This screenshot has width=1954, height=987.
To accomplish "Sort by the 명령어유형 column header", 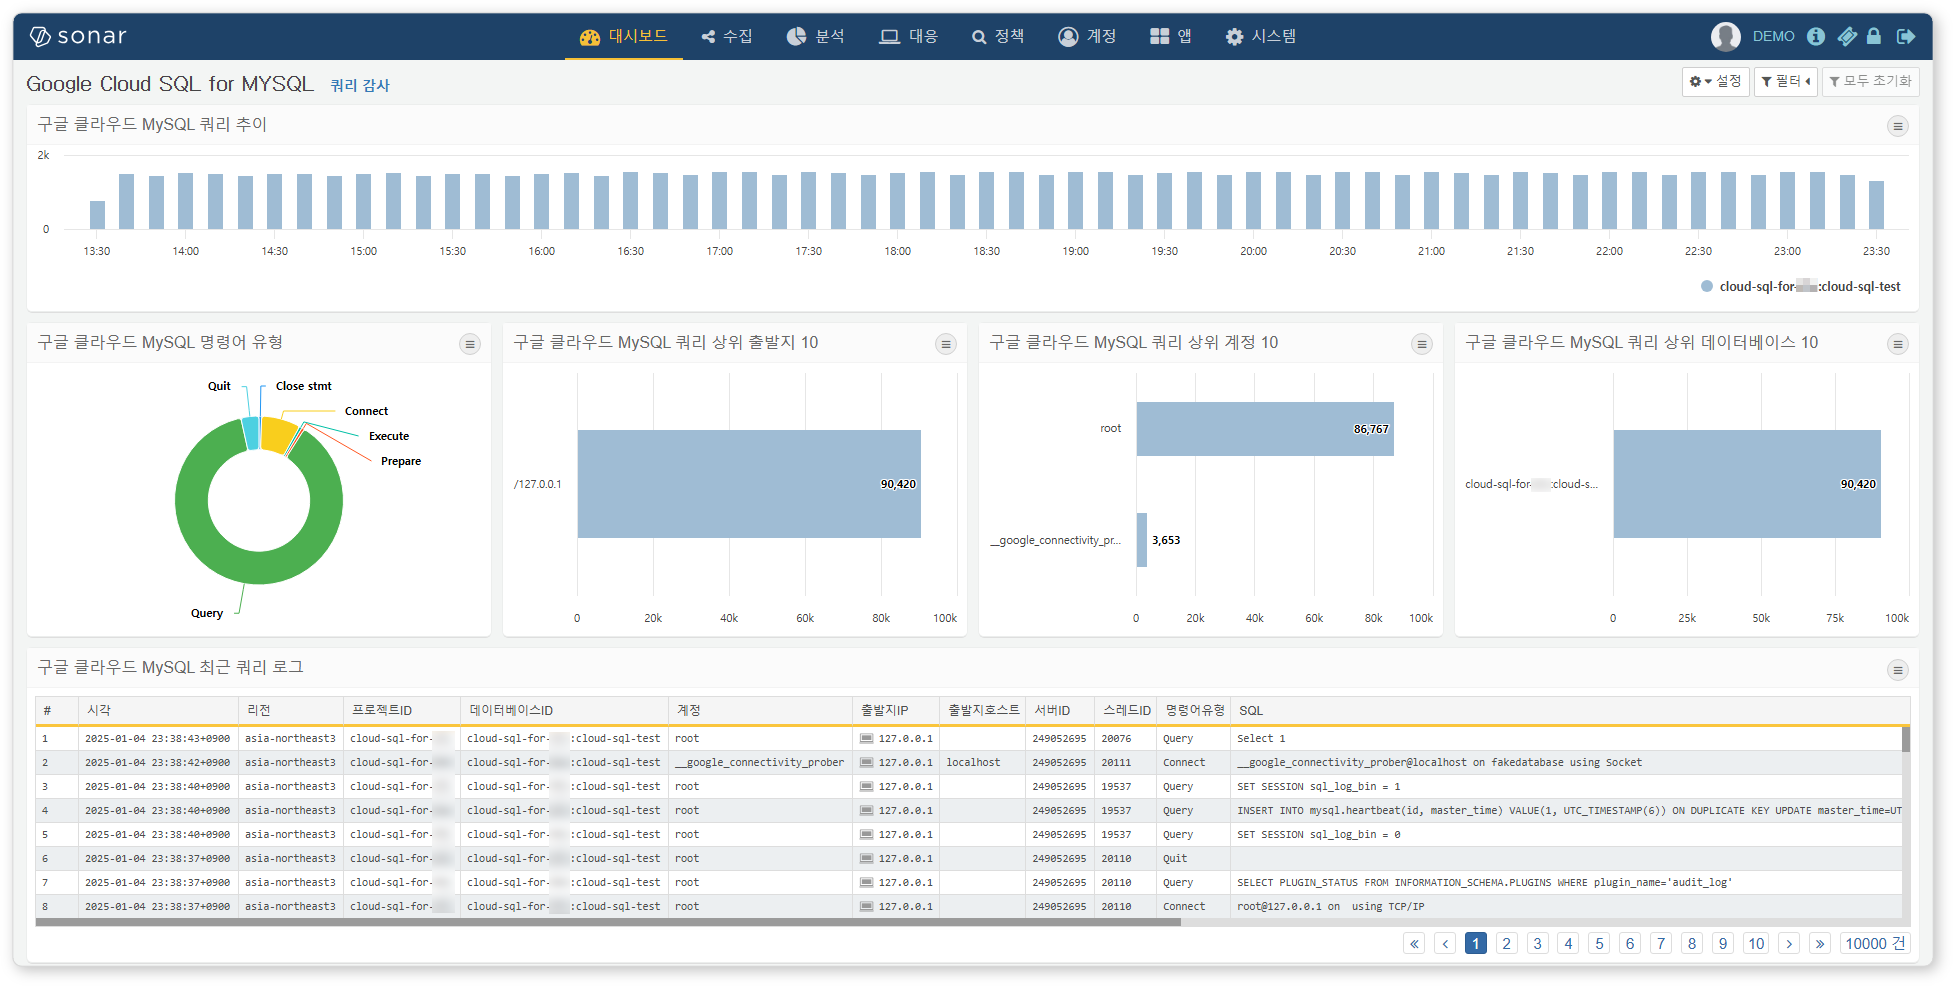I will click(1195, 711).
